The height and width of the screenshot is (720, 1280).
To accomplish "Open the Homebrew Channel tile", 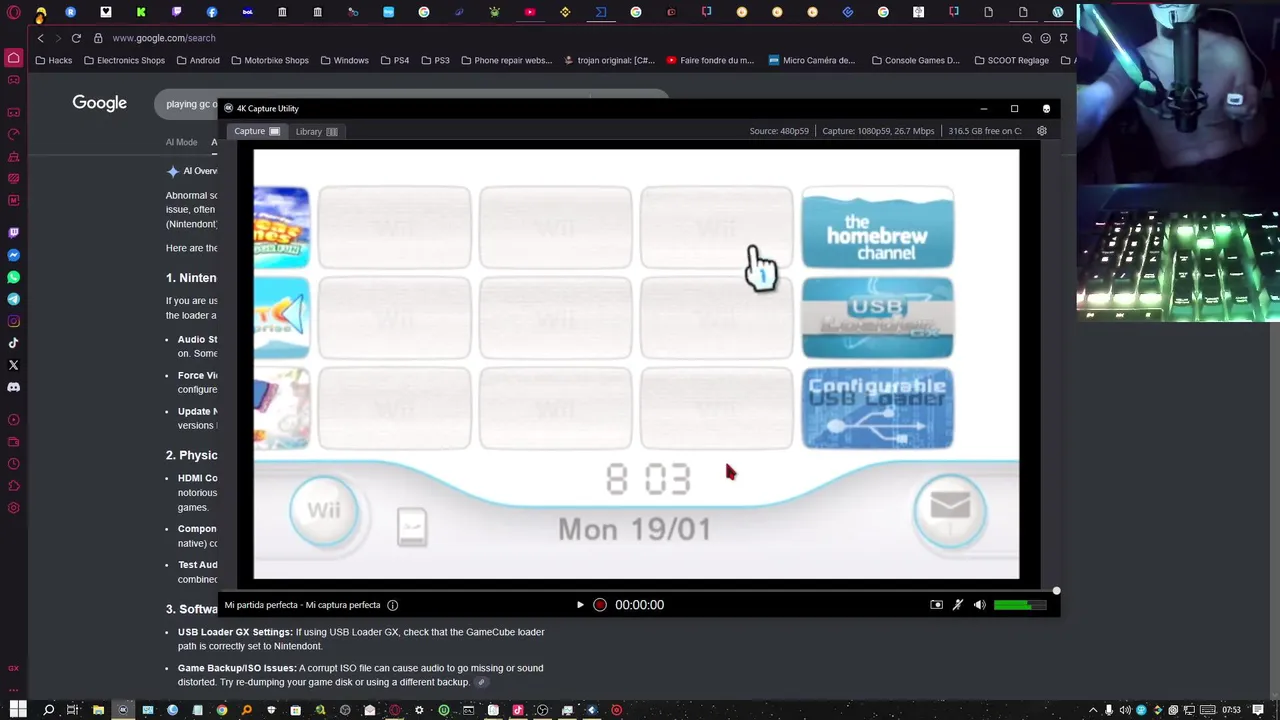I will click(877, 228).
